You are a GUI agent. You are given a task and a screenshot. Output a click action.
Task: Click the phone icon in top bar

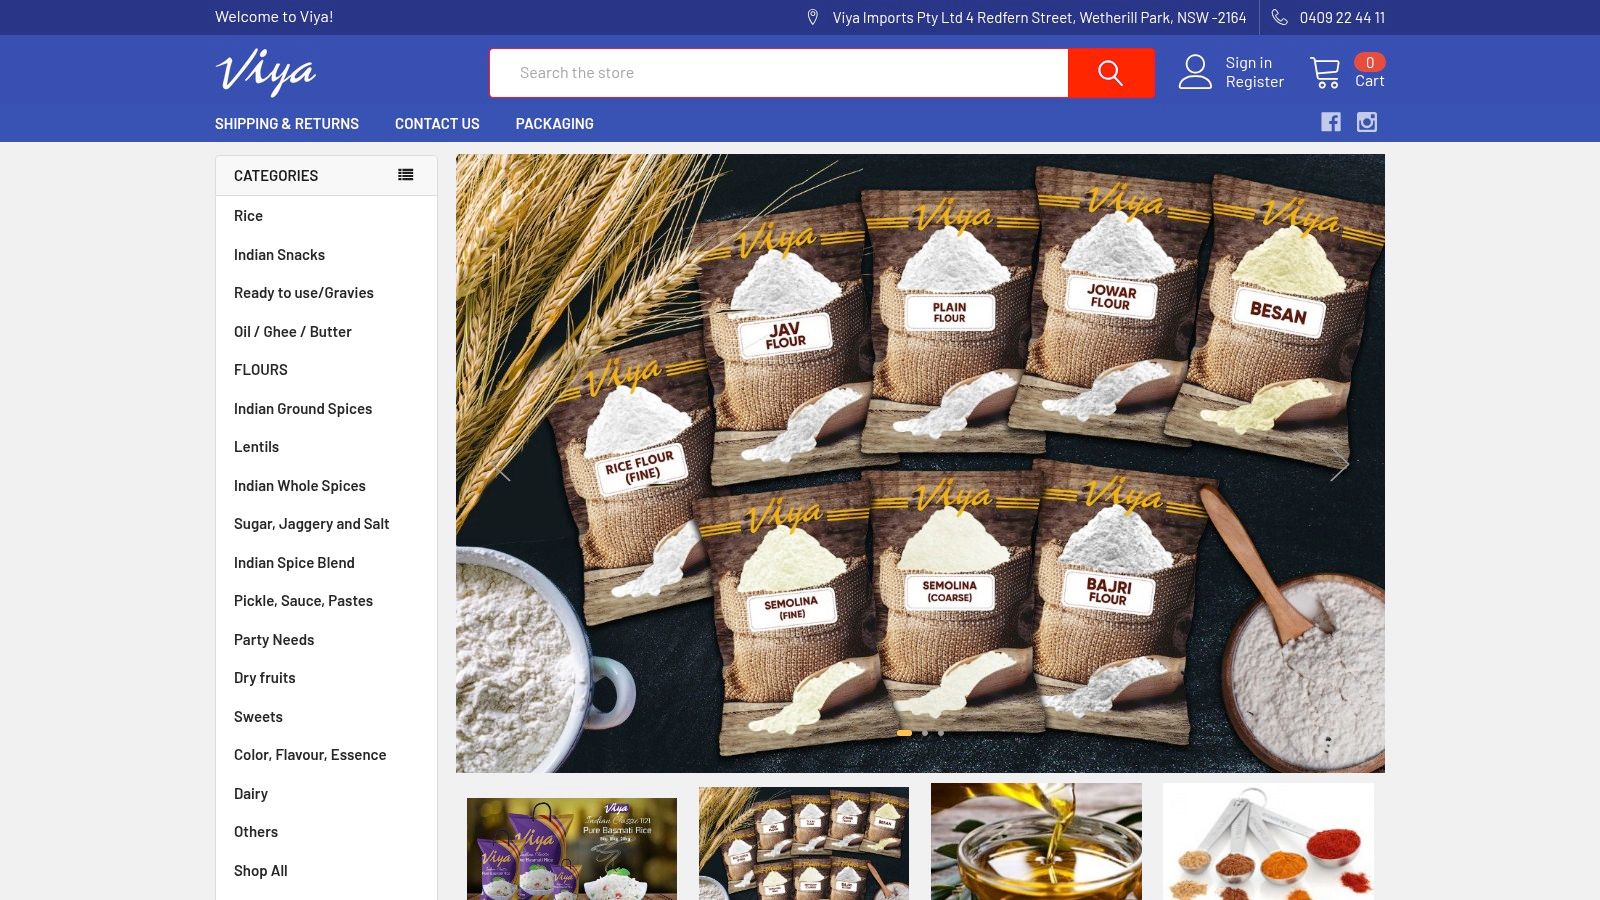coord(1279,17)
